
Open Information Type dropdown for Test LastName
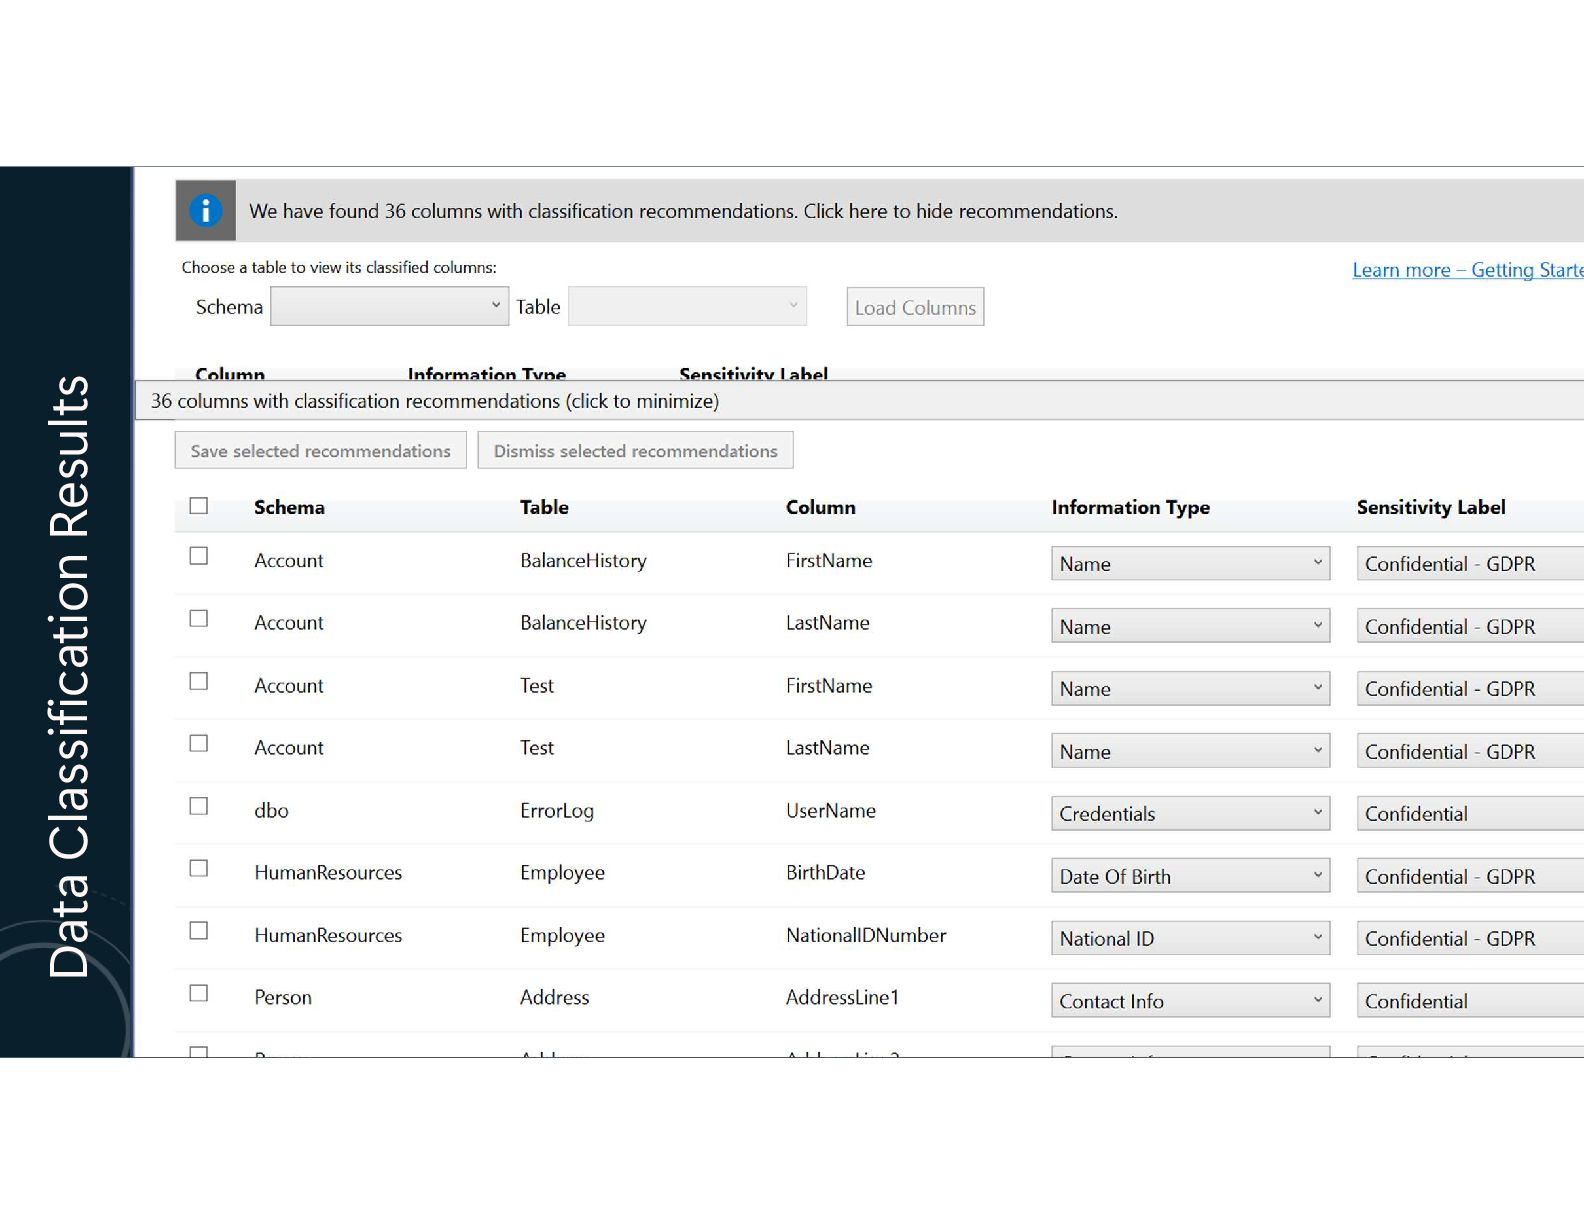pos(1190,751)
